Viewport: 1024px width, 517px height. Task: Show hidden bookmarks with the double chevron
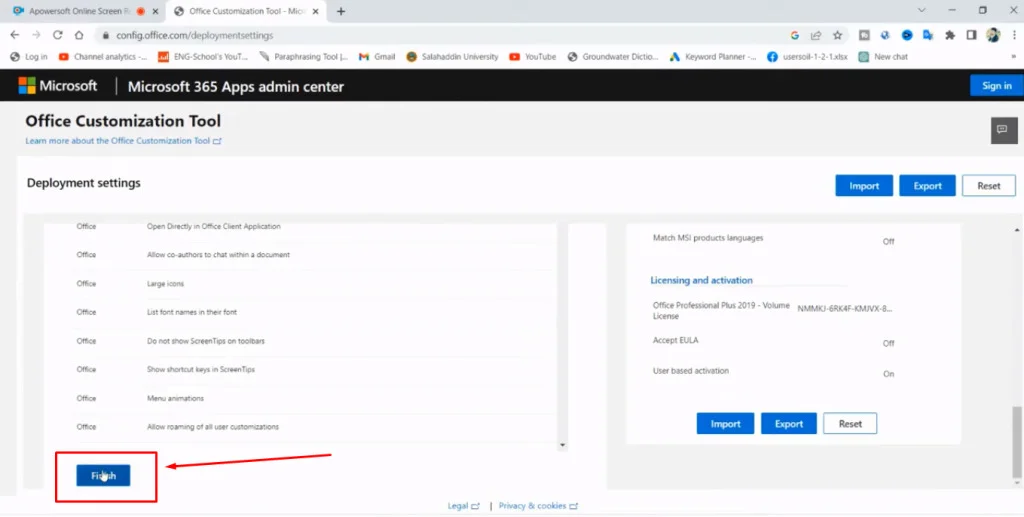[1014, 57]
